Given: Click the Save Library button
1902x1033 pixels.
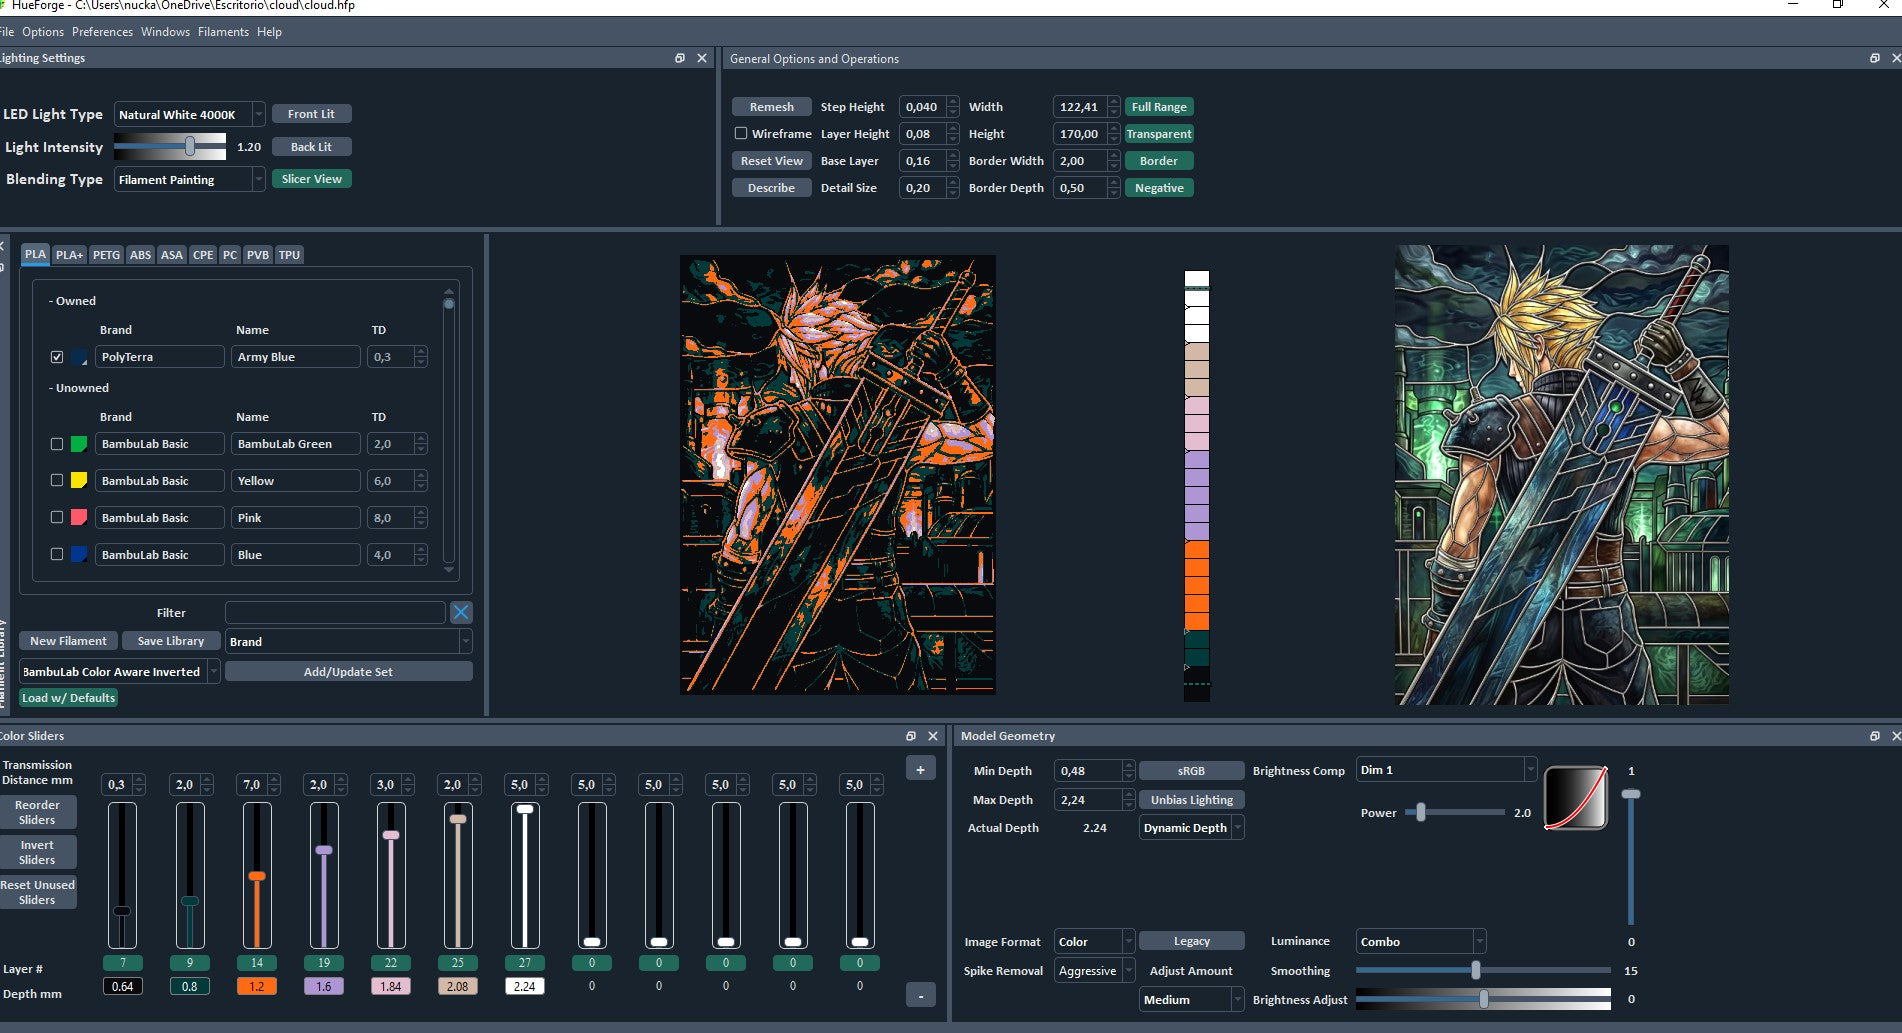Looking at the screenshot, I should (x=171, y=641).
